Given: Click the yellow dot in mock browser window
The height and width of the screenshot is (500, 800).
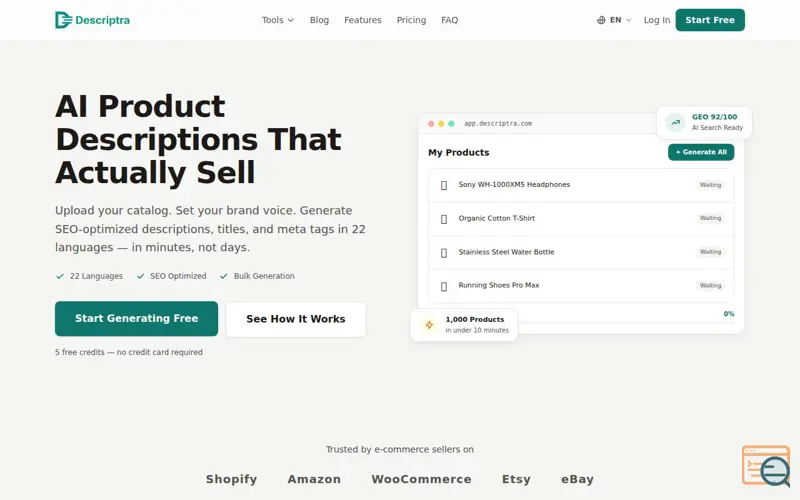Looking at the screenshot, I should pyautogui.click(x=441, y=123).
